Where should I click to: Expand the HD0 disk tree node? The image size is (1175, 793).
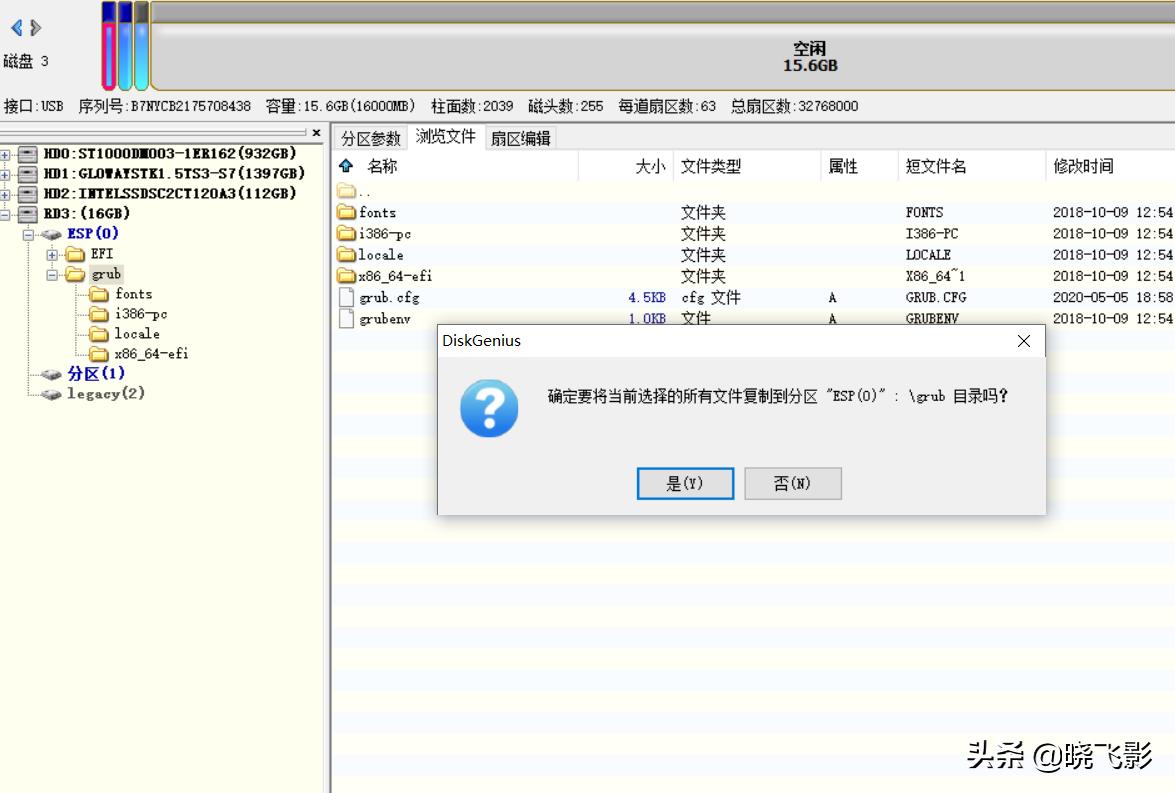[x=6, y=154]
